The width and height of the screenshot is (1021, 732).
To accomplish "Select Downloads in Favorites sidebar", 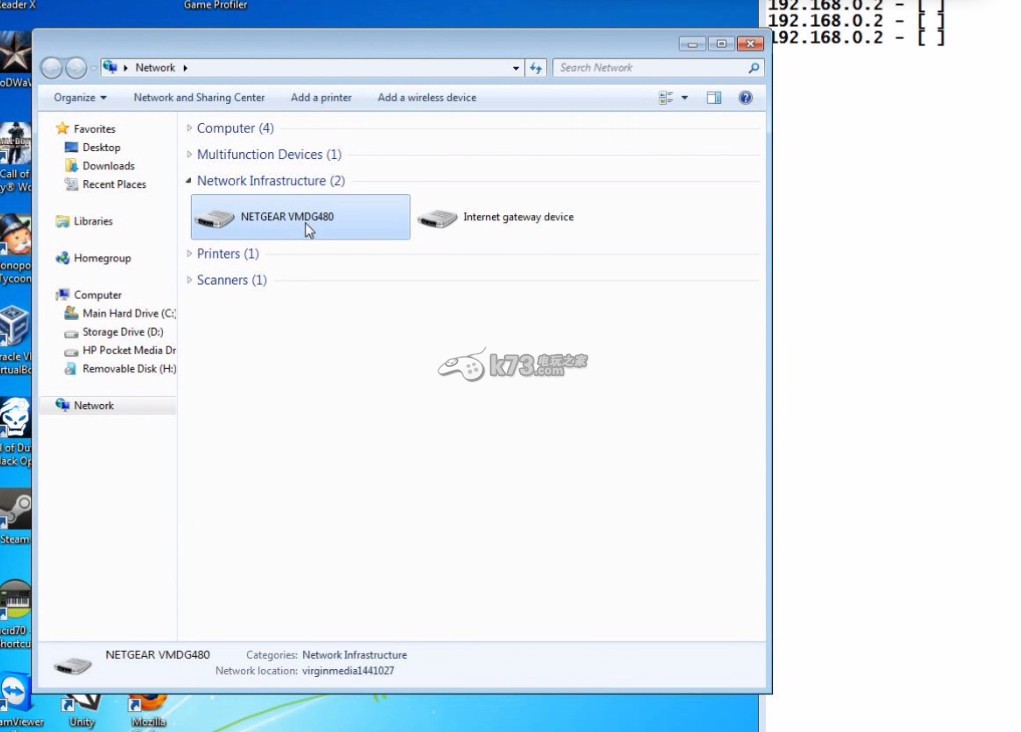I will [x=108, y=166].
